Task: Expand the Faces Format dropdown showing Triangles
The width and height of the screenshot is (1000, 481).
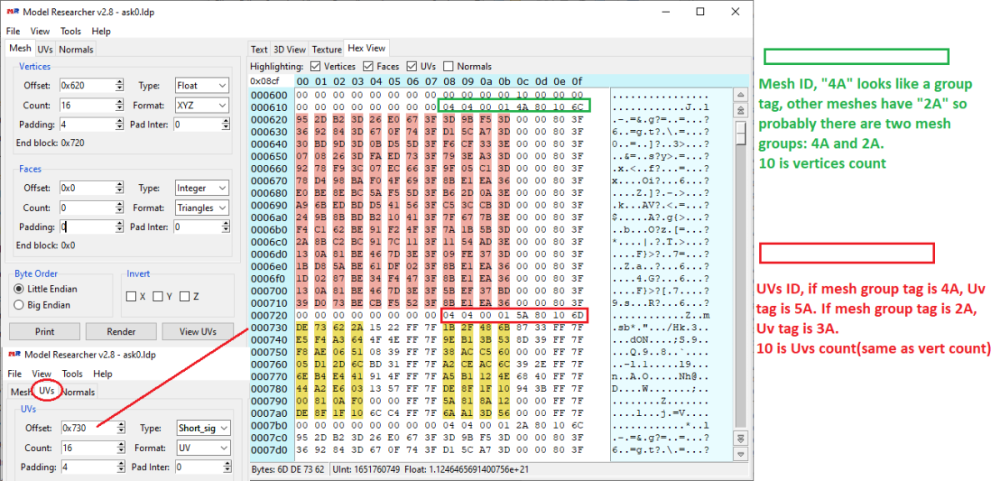Action: pos(203,207)
